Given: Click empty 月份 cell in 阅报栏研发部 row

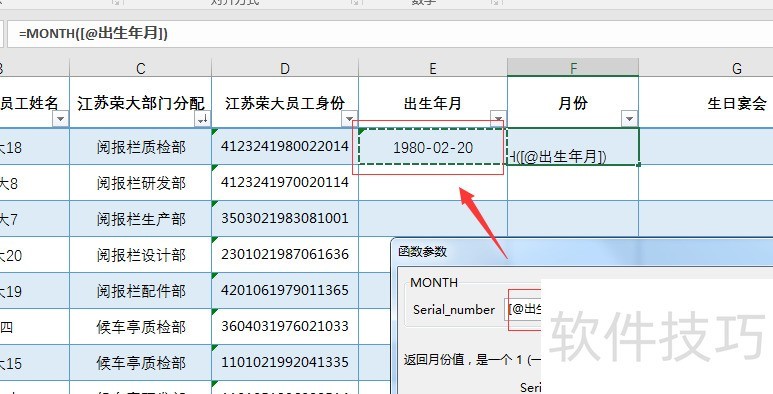Looking at the screenshot, I should [x=573, y=183].
